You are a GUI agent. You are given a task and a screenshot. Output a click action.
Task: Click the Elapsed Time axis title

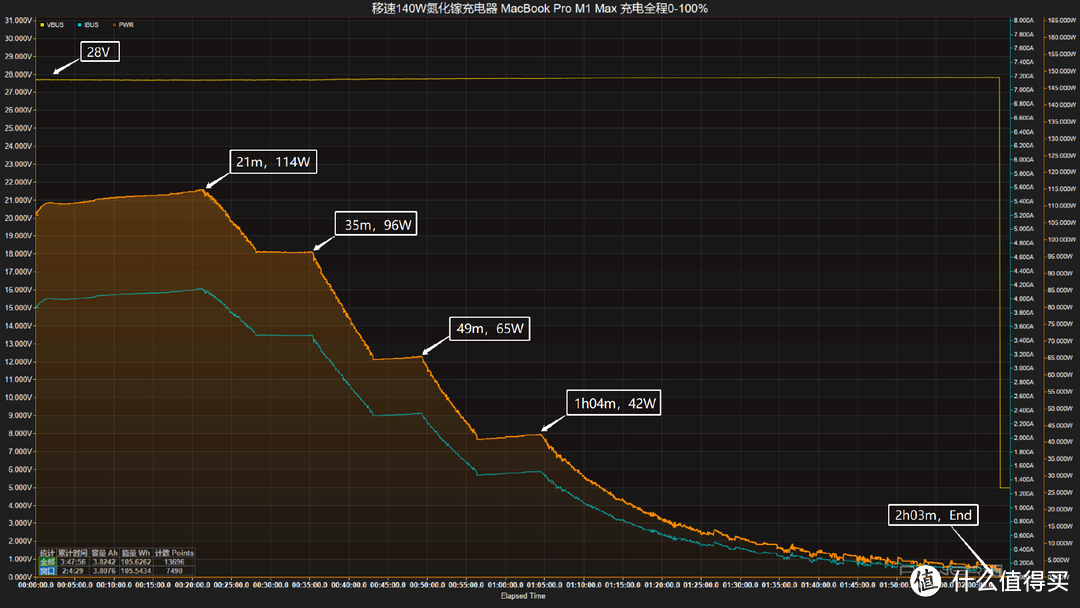tap(523, 596)
